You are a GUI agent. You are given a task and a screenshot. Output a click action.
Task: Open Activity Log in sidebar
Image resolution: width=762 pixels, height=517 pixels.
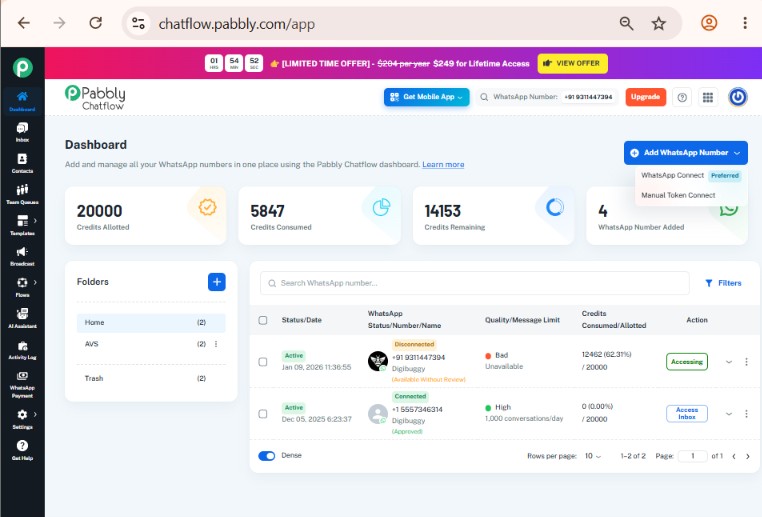click(x=22, y=350)
